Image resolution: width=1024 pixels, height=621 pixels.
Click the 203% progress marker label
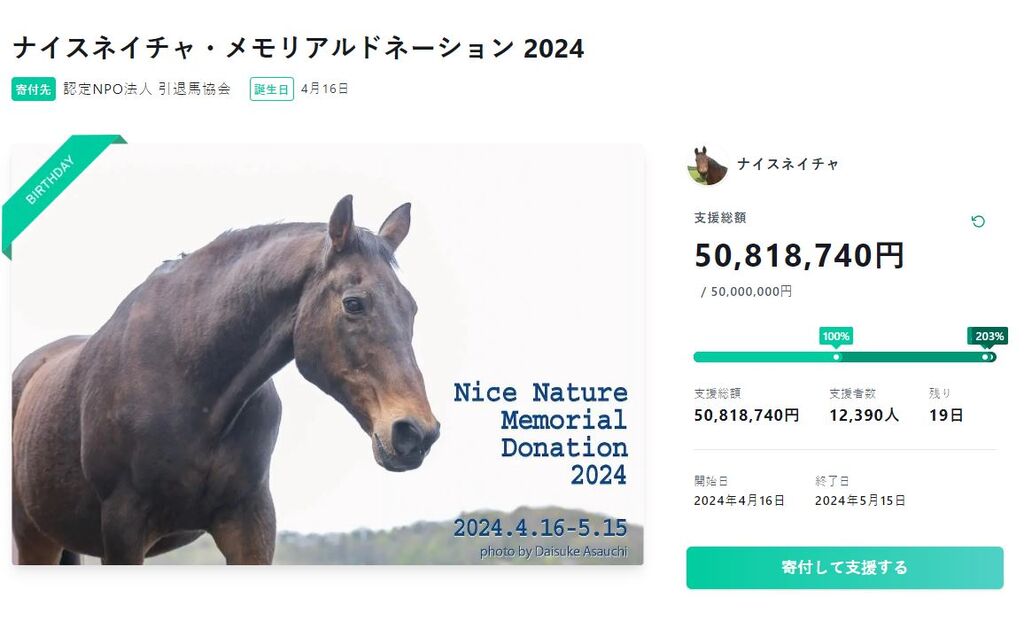987,336
